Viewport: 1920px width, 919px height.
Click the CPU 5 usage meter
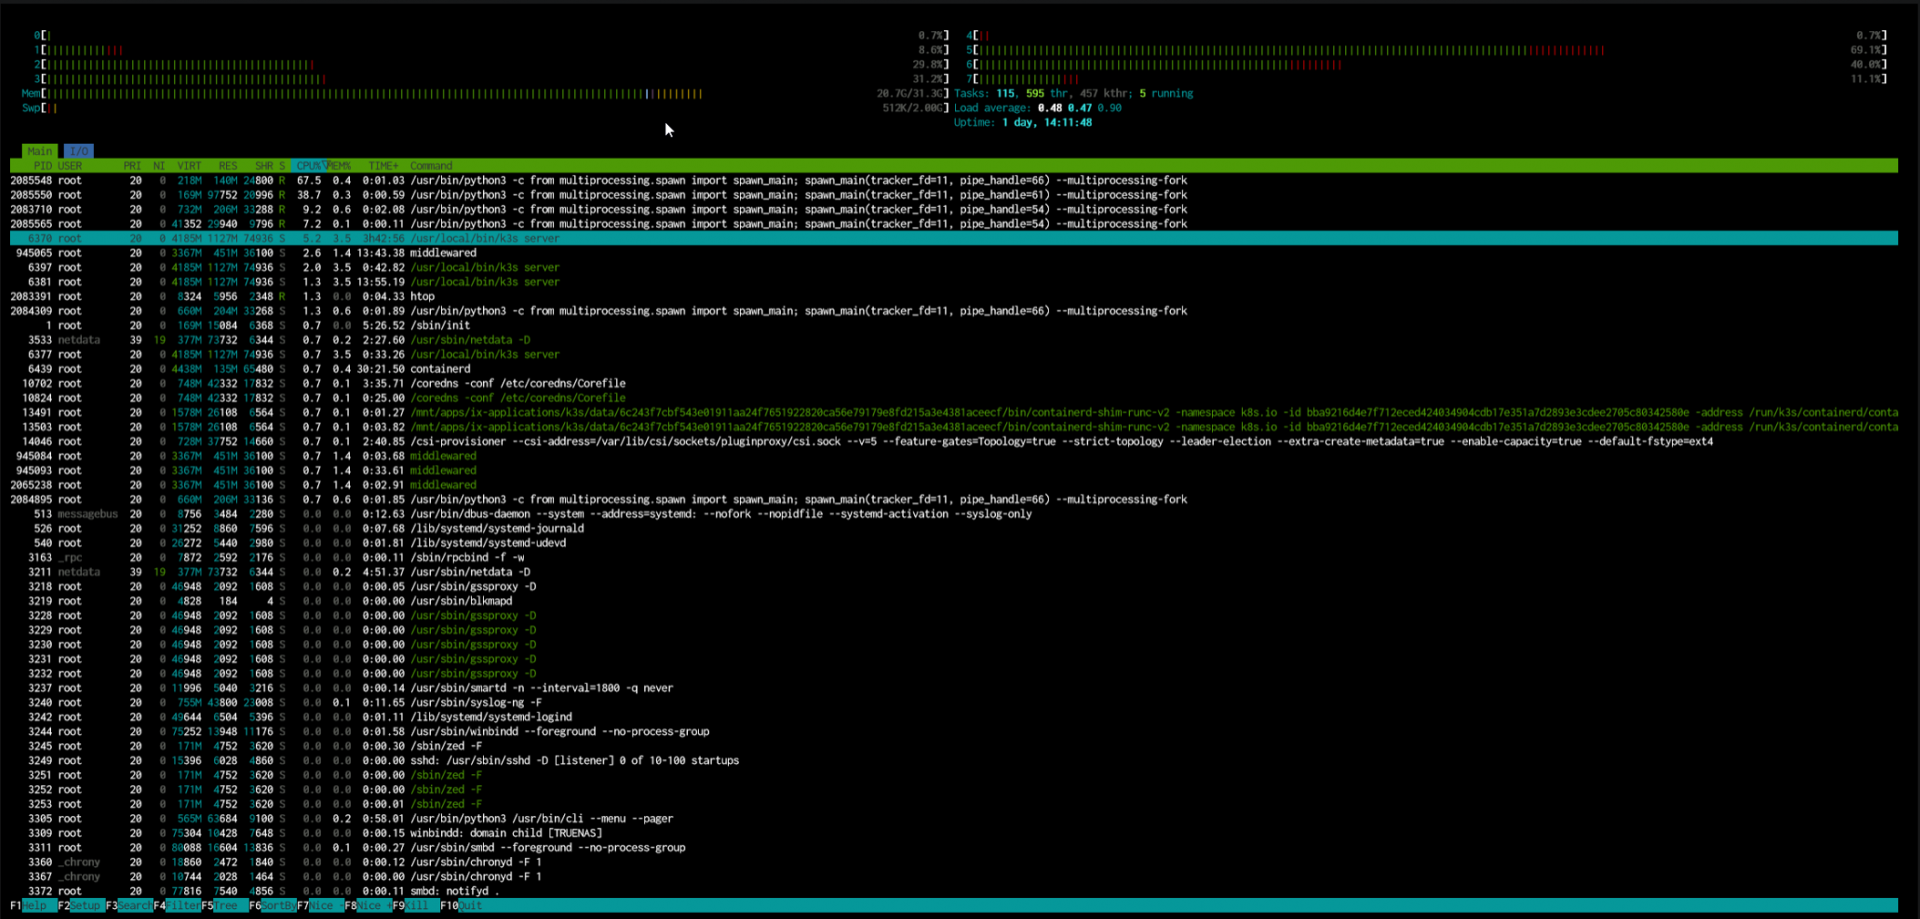coord(1426,50)
